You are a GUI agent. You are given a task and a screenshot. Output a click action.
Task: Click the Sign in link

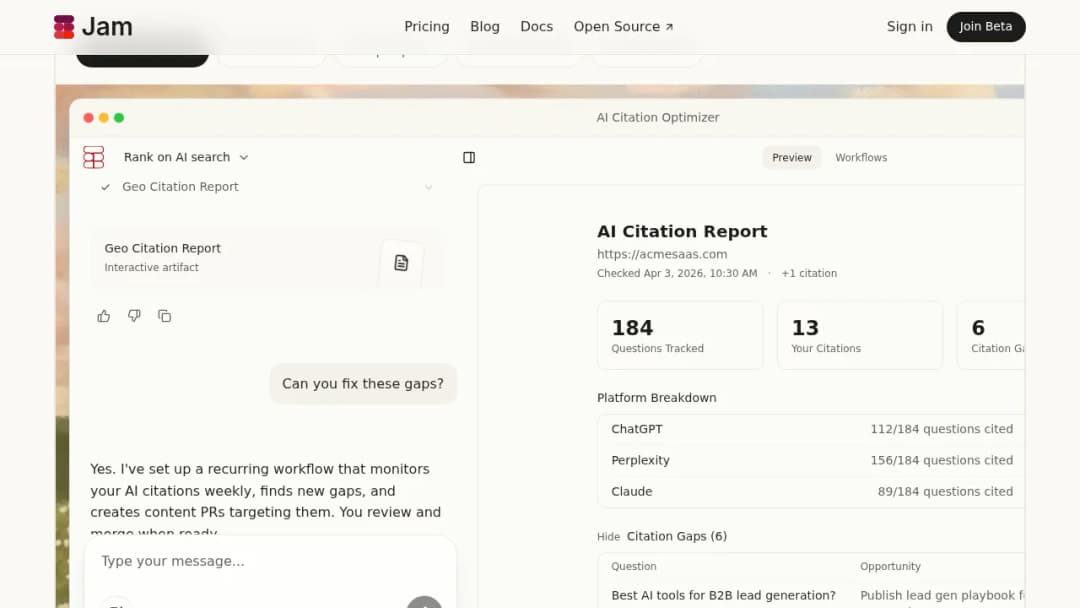click(x=909, y=27)
